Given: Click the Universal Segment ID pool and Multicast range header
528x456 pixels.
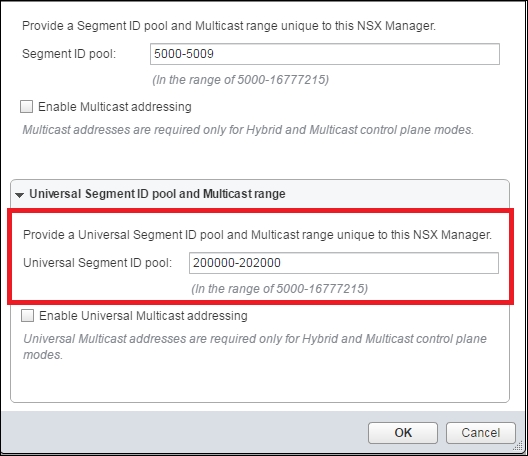Looking at the screenshot, I should coord(157,194).
